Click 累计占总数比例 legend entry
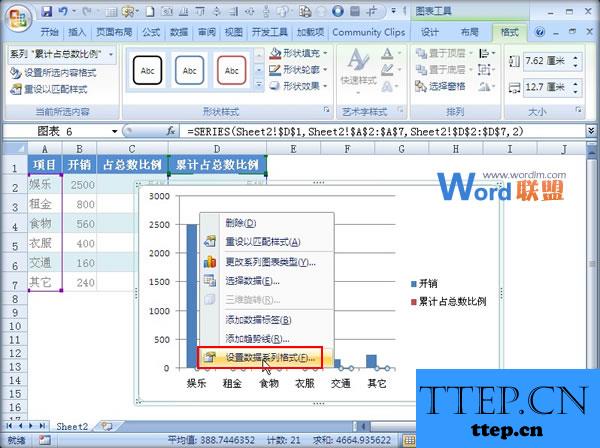This screenshot has height=448, width=600. pos(448,301)
